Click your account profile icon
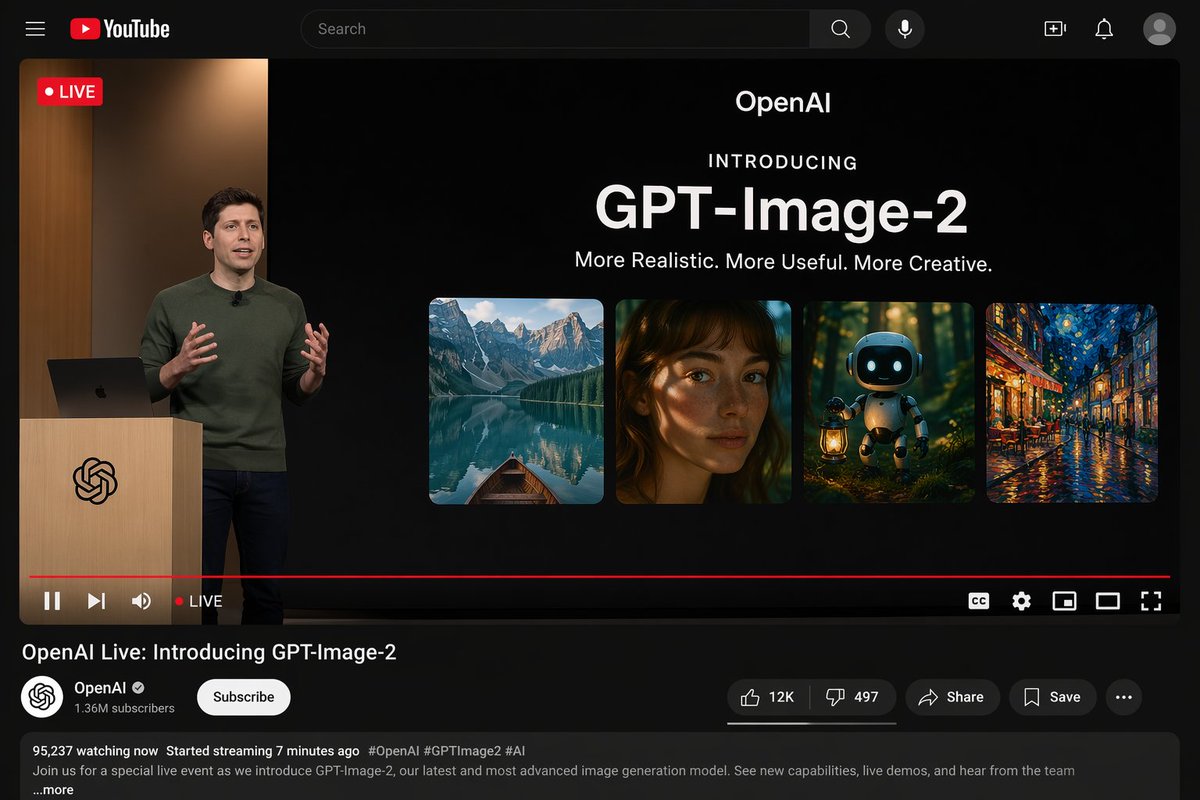This screenshot has width=1200, height=800. 1160,29
